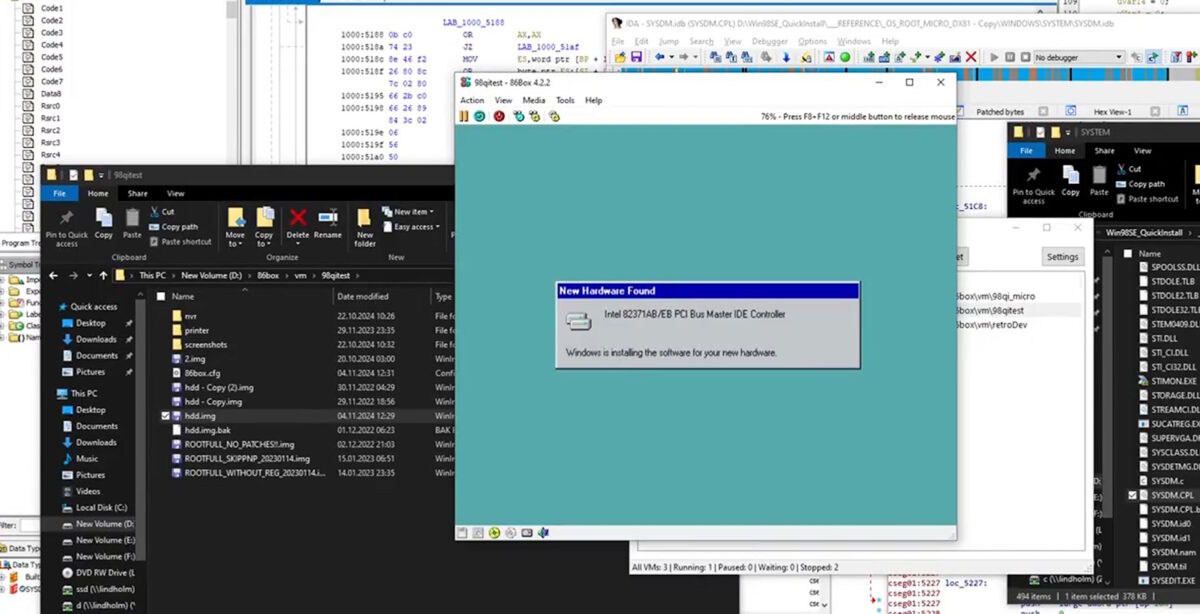Open the Debugger menu in IDA
Image resolution: width=1200 pixels, height=614 pixels.
pos(769,41)
